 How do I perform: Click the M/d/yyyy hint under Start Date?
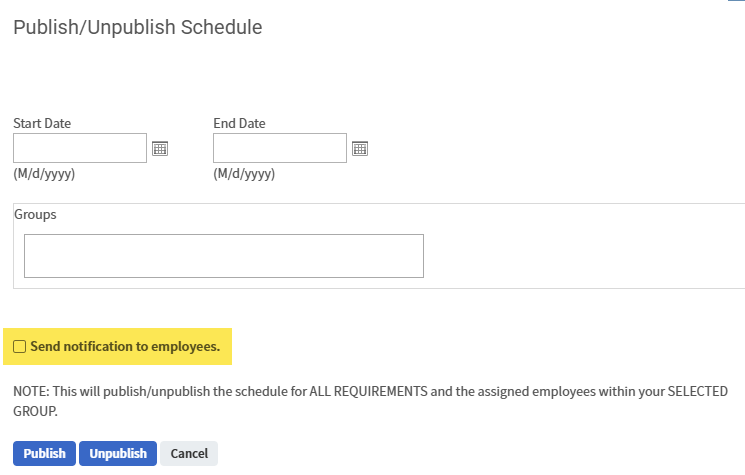[x=44, y=174]
